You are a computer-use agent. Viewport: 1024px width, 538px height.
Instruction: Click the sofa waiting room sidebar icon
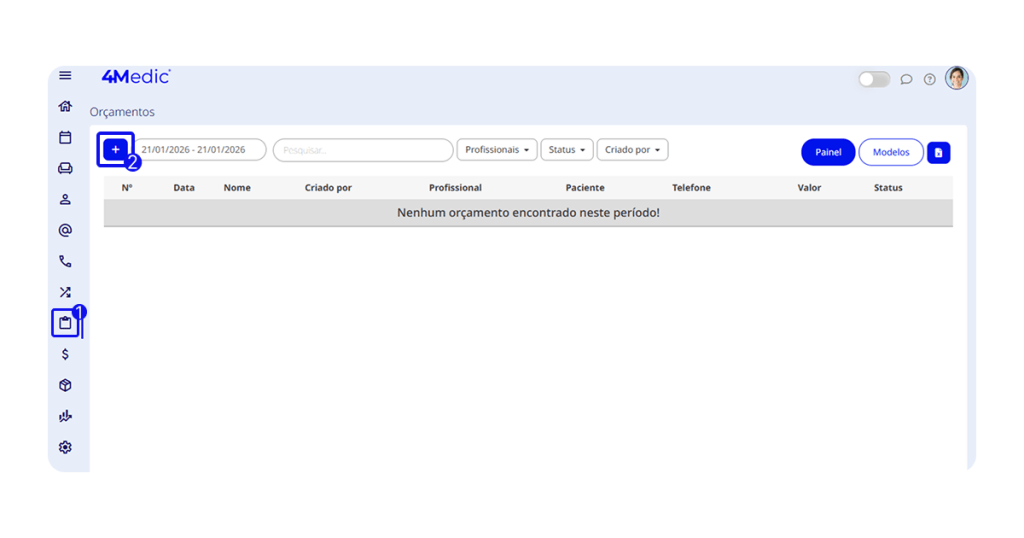pos(65,169)
